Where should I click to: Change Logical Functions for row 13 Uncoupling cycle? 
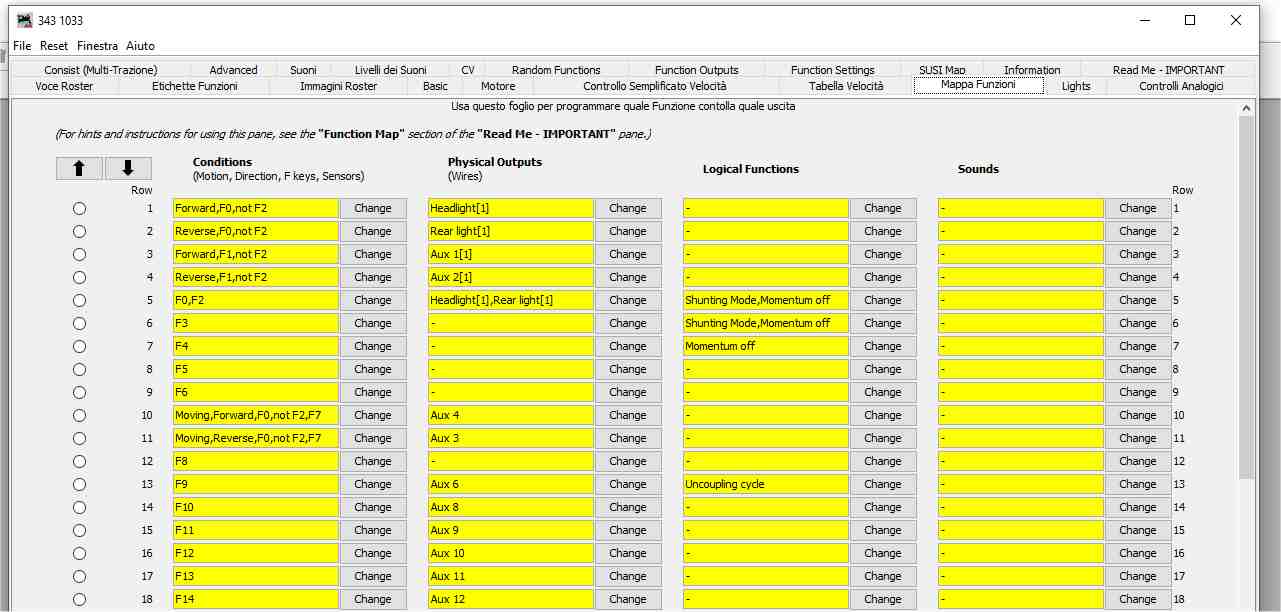(x=882, y=484)
